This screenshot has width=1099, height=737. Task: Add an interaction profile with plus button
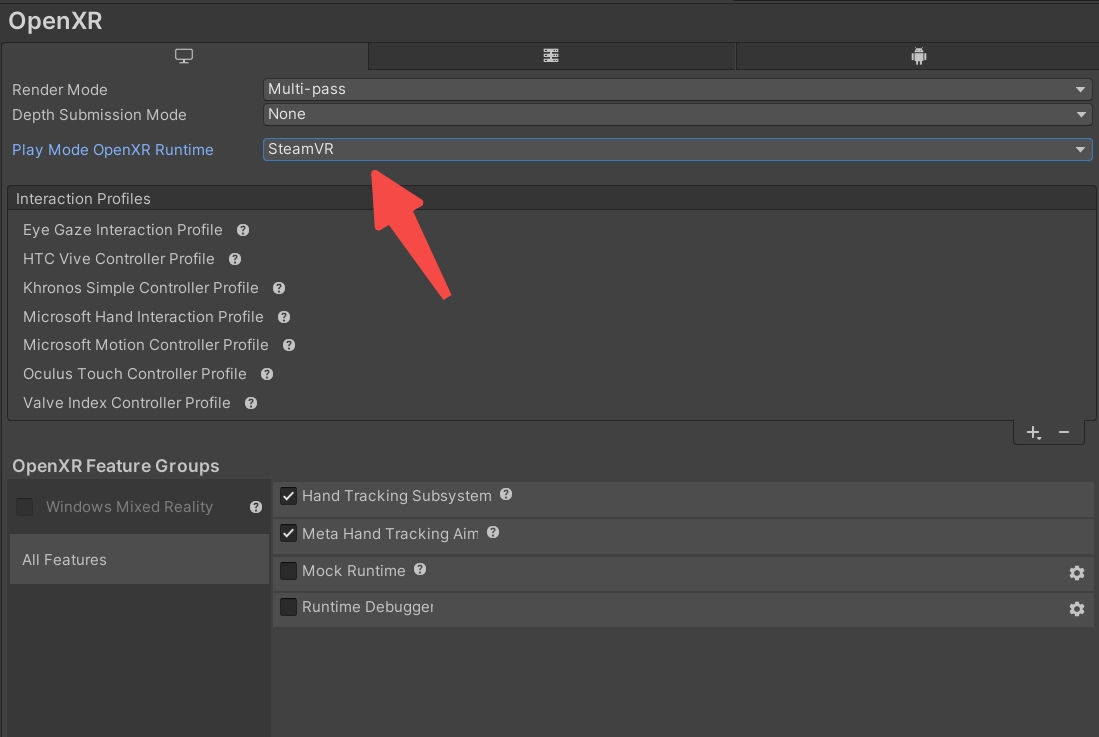(x=1033, y=433)
